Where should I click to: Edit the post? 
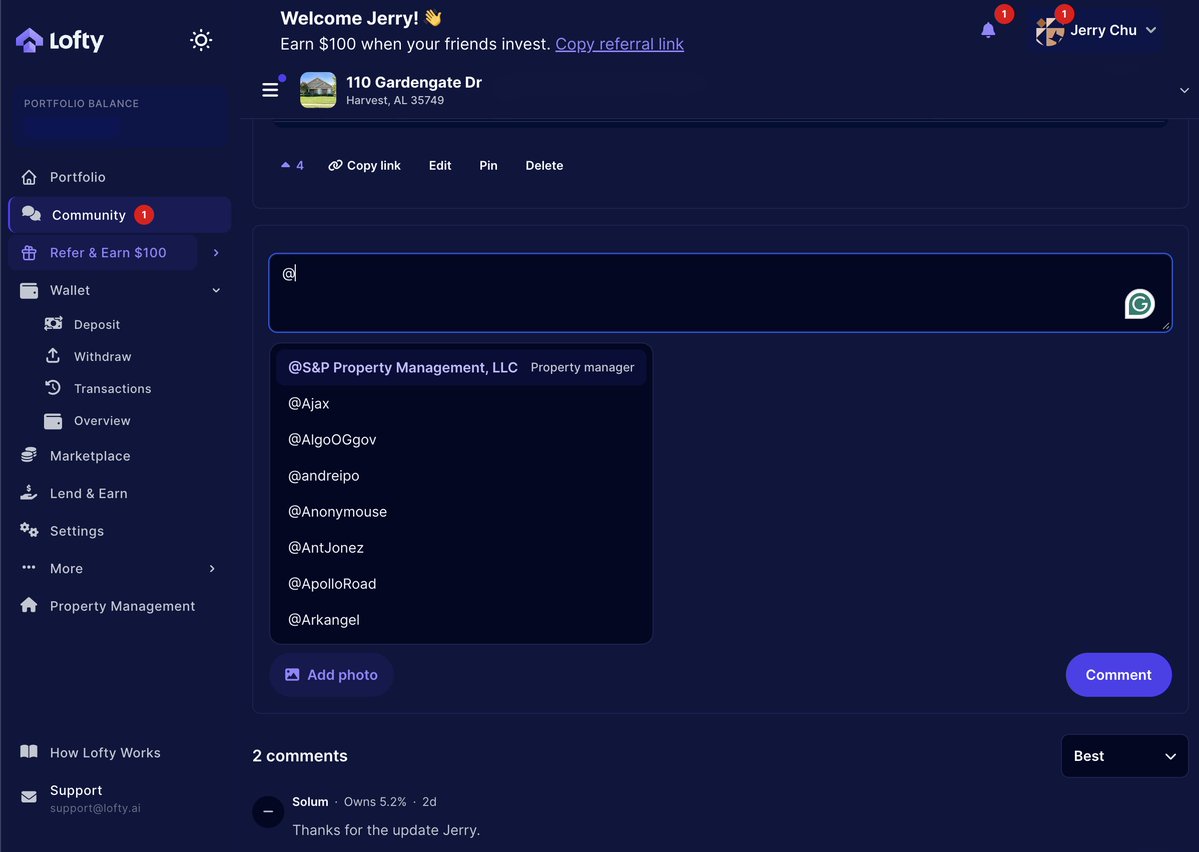(440, 165)
